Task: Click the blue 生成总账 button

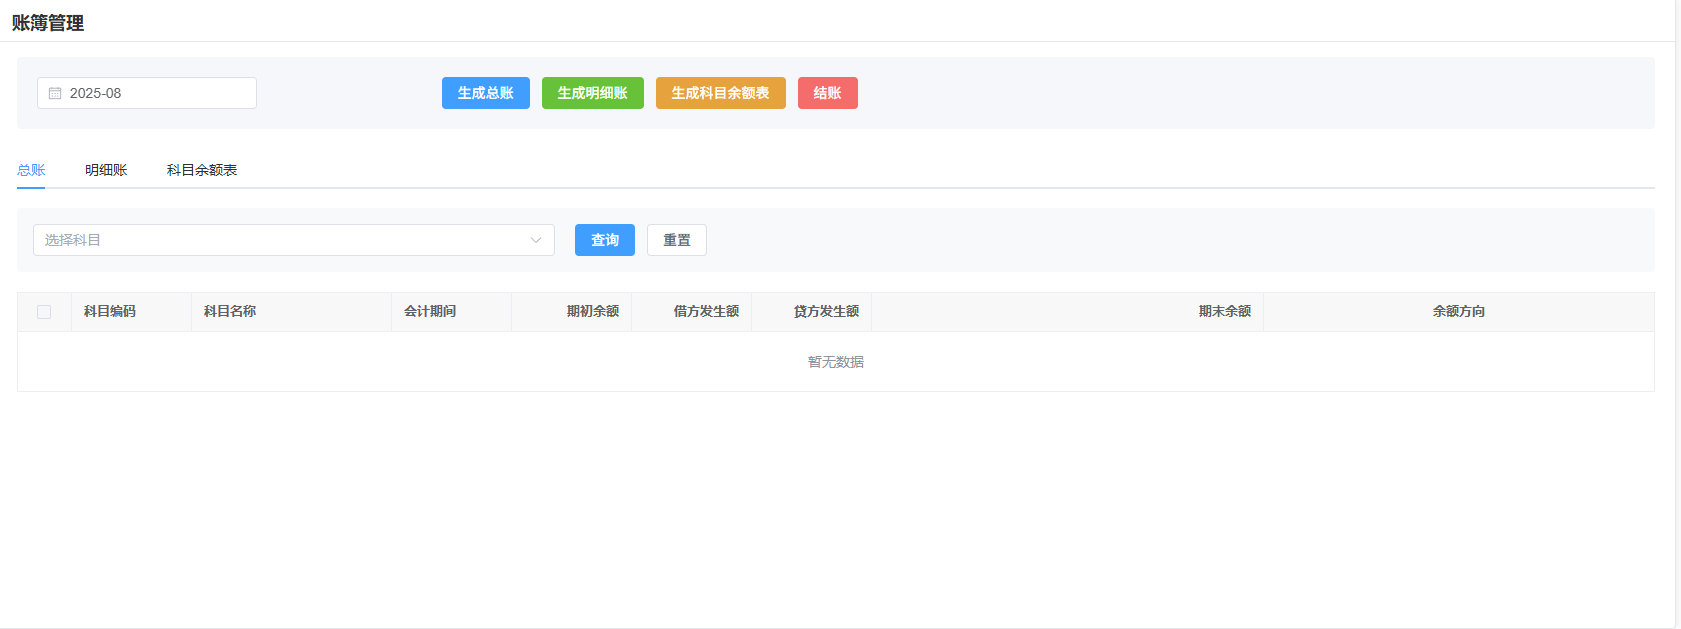Action: (x=485, y=93)
